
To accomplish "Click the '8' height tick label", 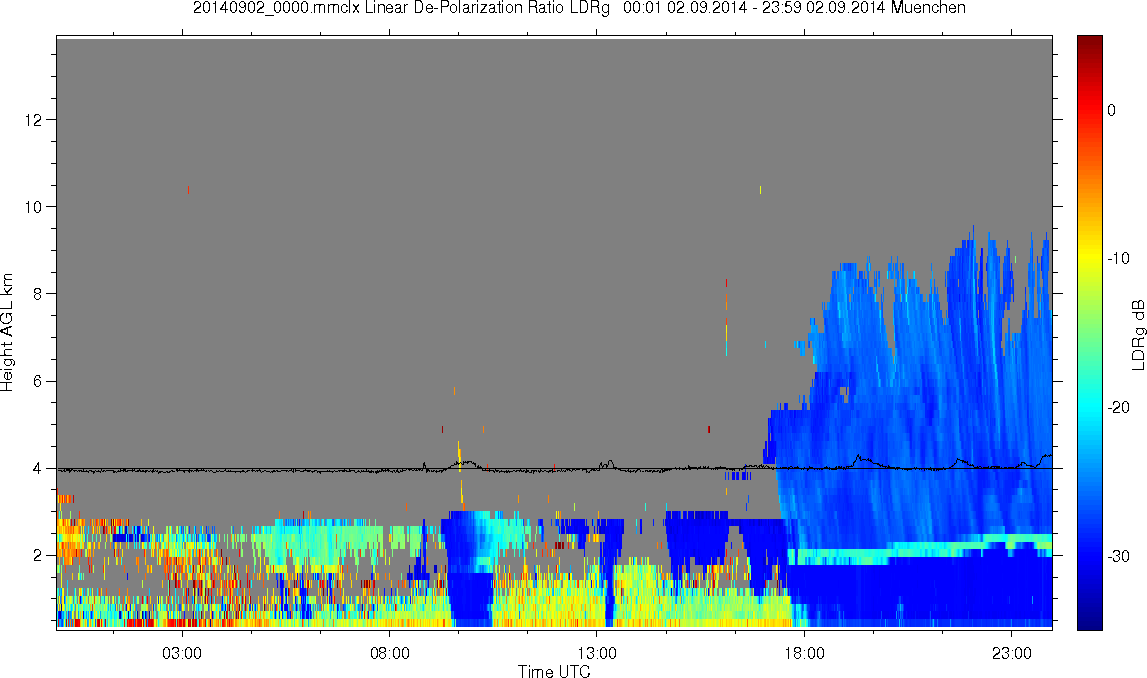I will [37, 294].
